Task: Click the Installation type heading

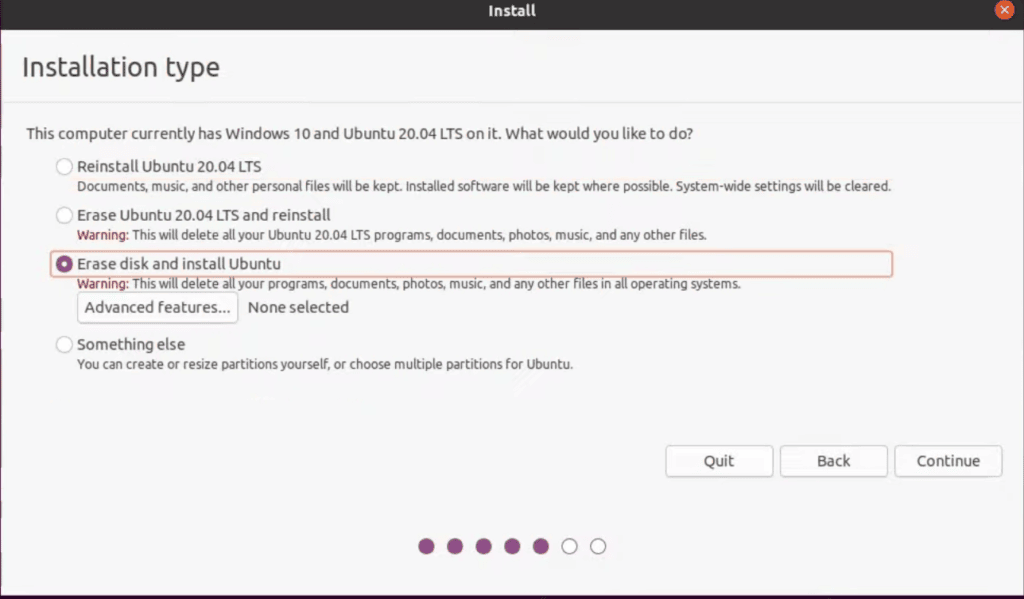Action: 120,67
